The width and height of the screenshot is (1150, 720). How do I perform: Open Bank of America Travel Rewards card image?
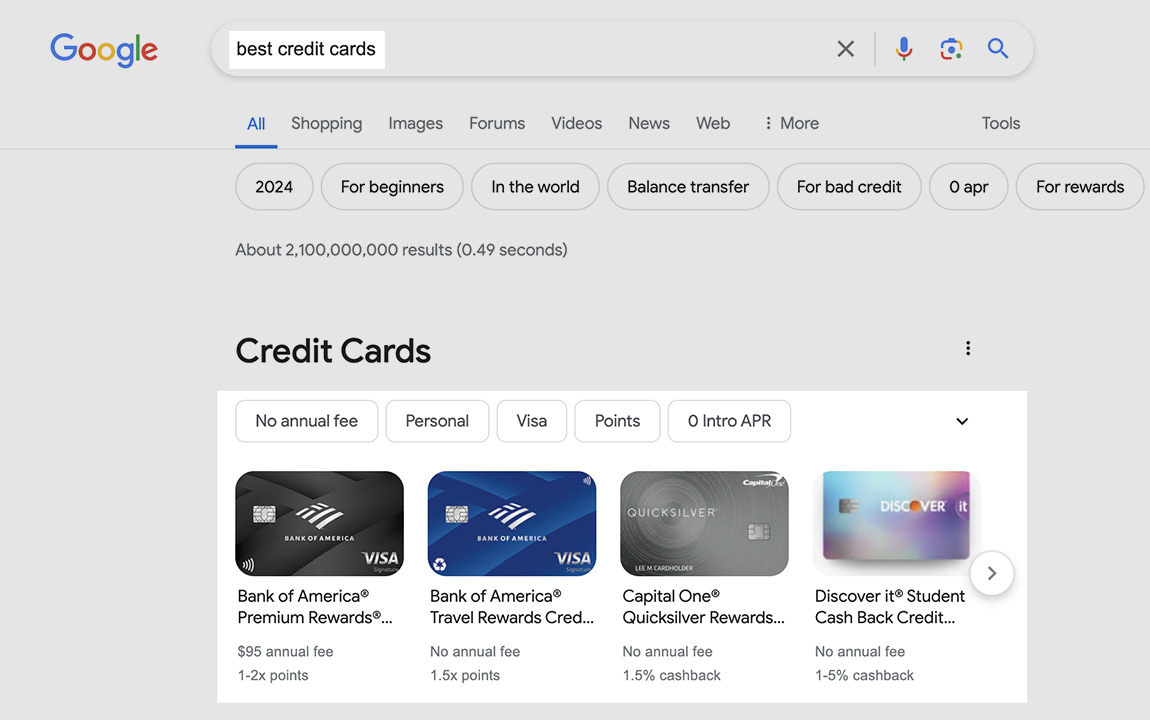(512, 524)
